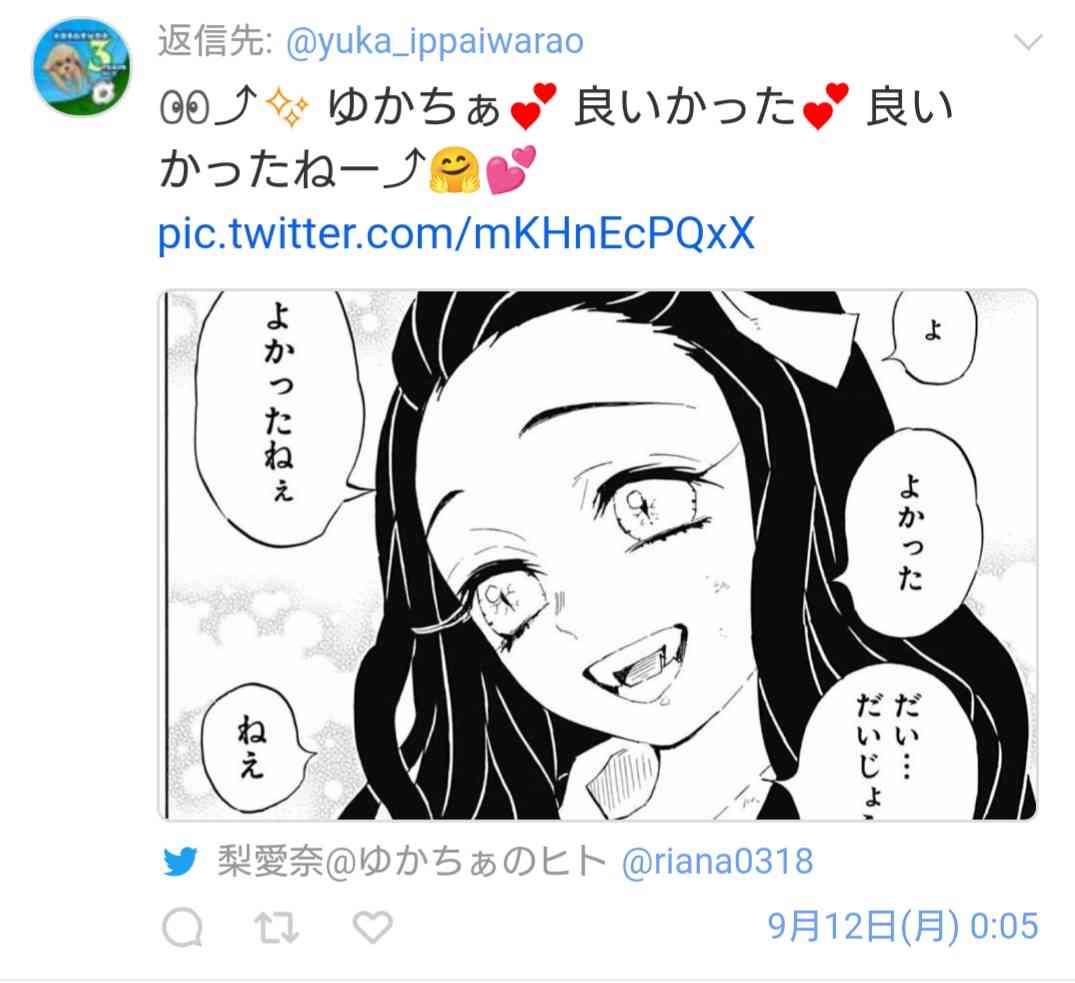Click the hugging face emoji

tap(454, 171)
